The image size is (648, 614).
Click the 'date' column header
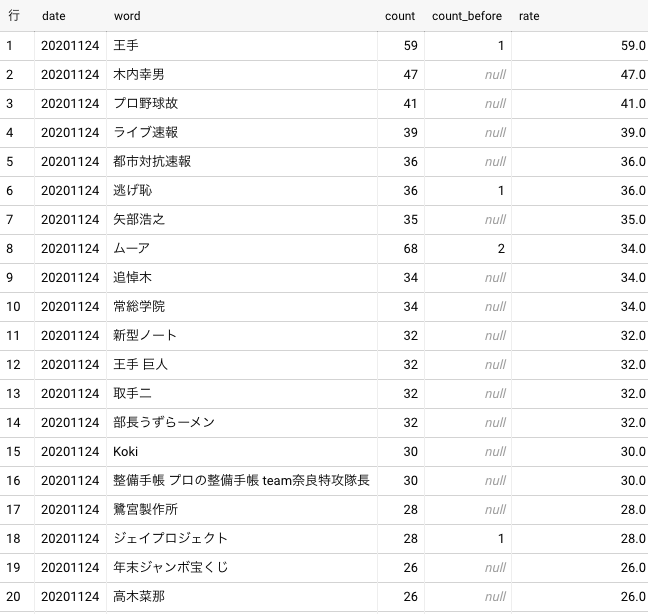pos(54,16)
